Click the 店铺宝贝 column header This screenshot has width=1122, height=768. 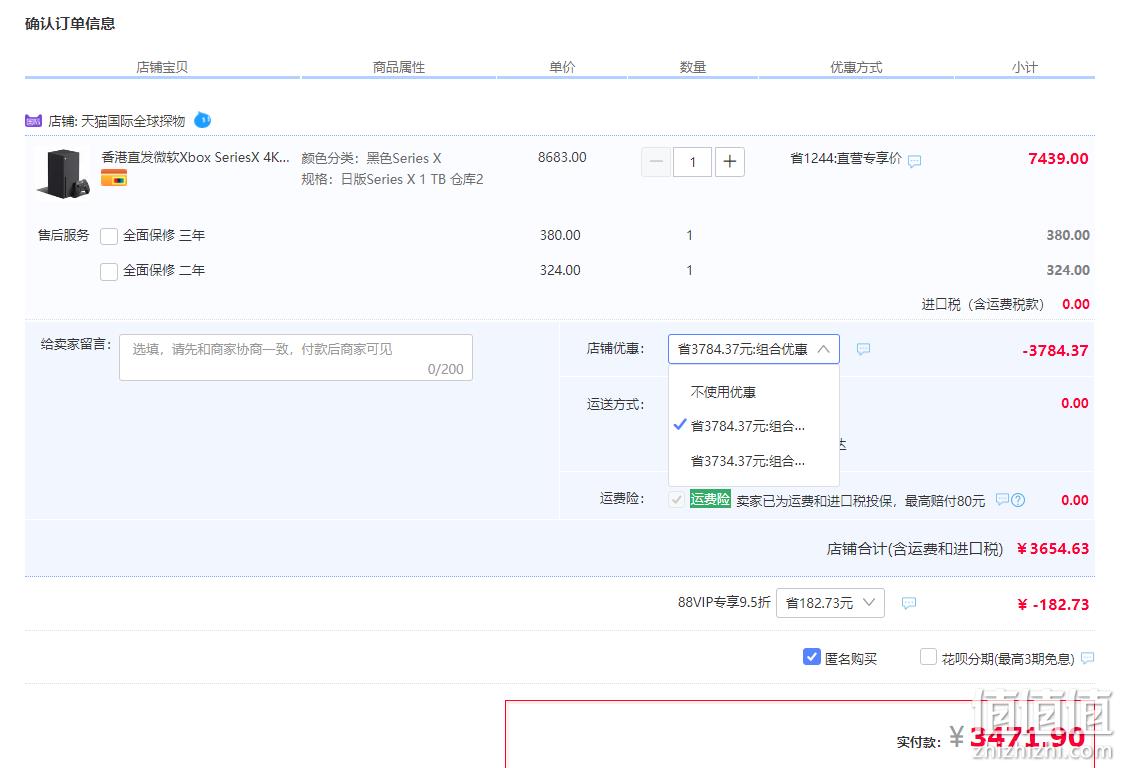coord(162,67)
